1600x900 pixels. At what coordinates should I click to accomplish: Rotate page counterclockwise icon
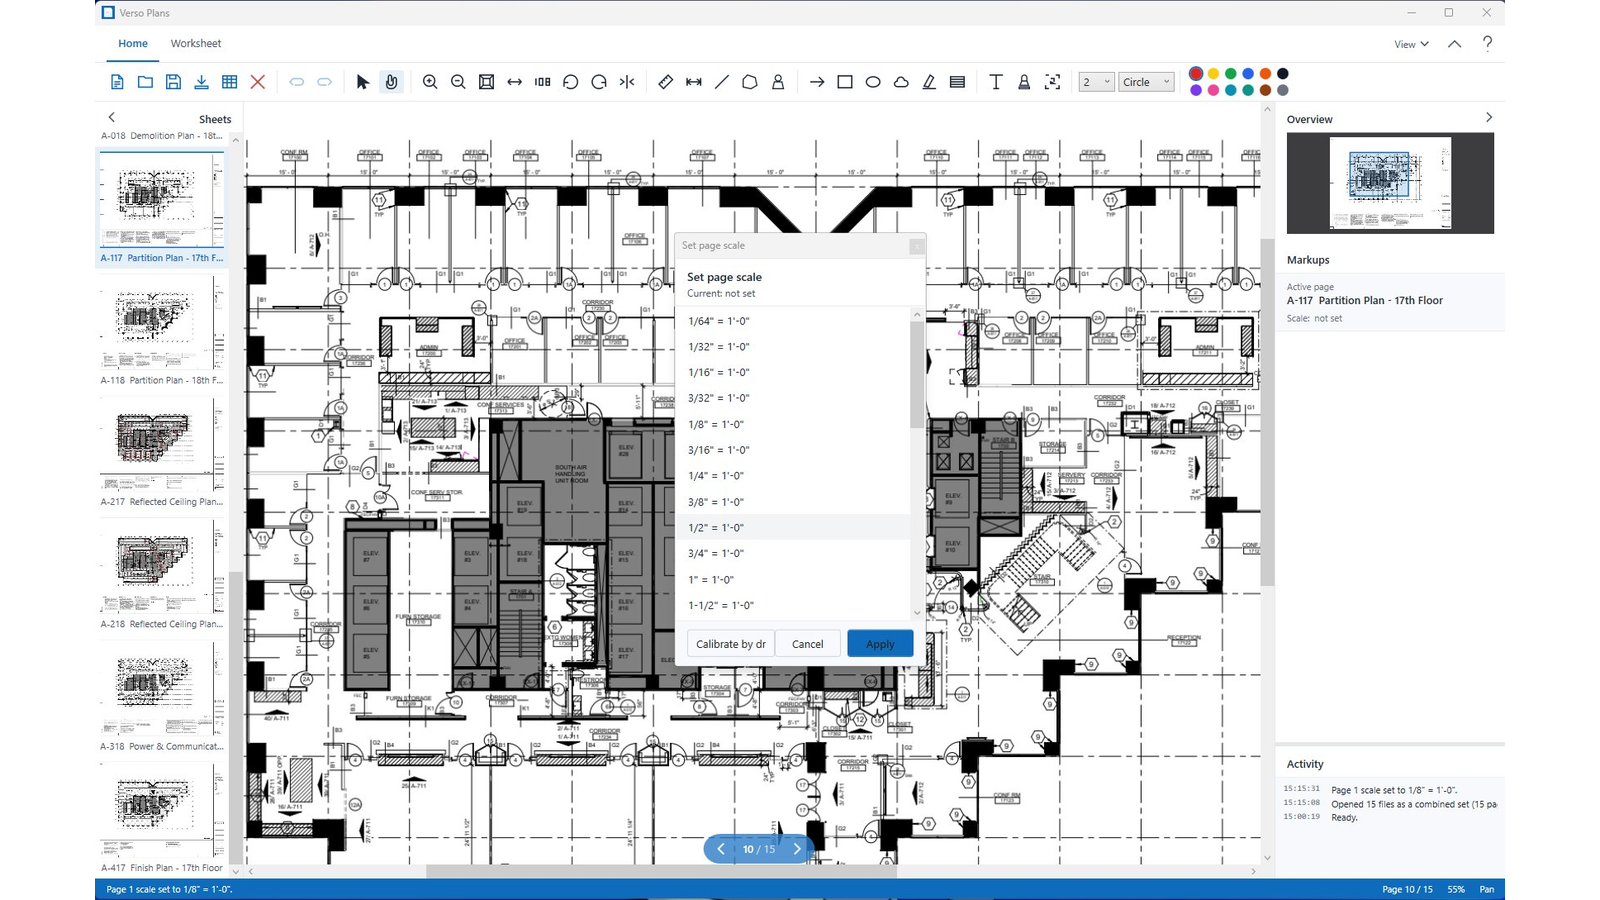(570, 82)
